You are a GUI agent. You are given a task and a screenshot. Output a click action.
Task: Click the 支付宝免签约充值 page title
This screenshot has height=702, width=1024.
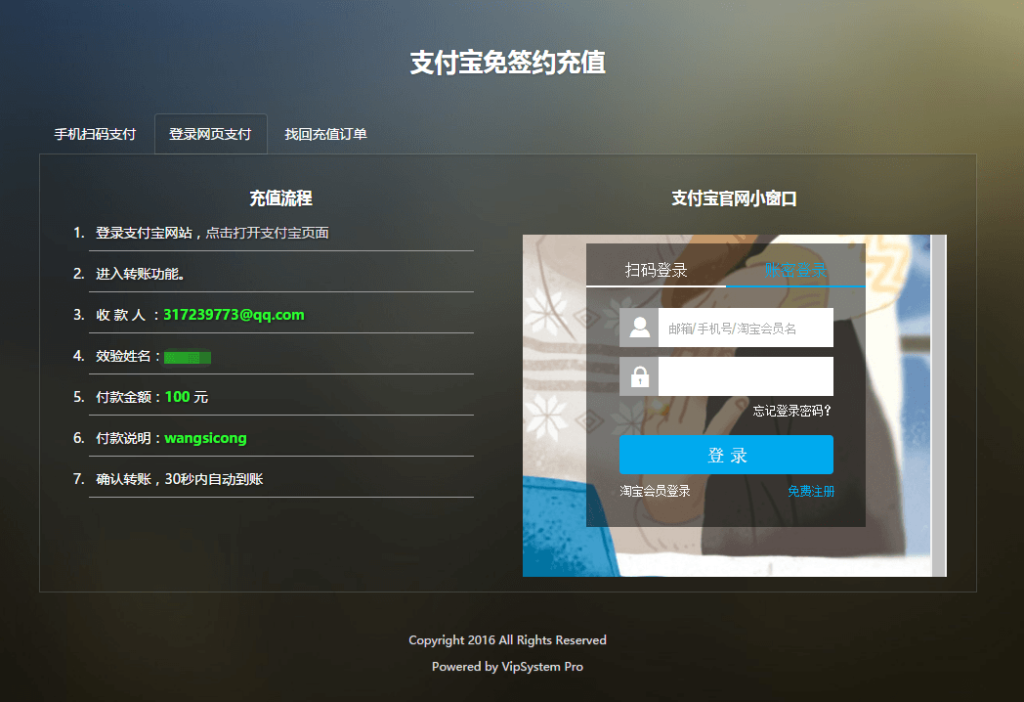click(508, 63)
